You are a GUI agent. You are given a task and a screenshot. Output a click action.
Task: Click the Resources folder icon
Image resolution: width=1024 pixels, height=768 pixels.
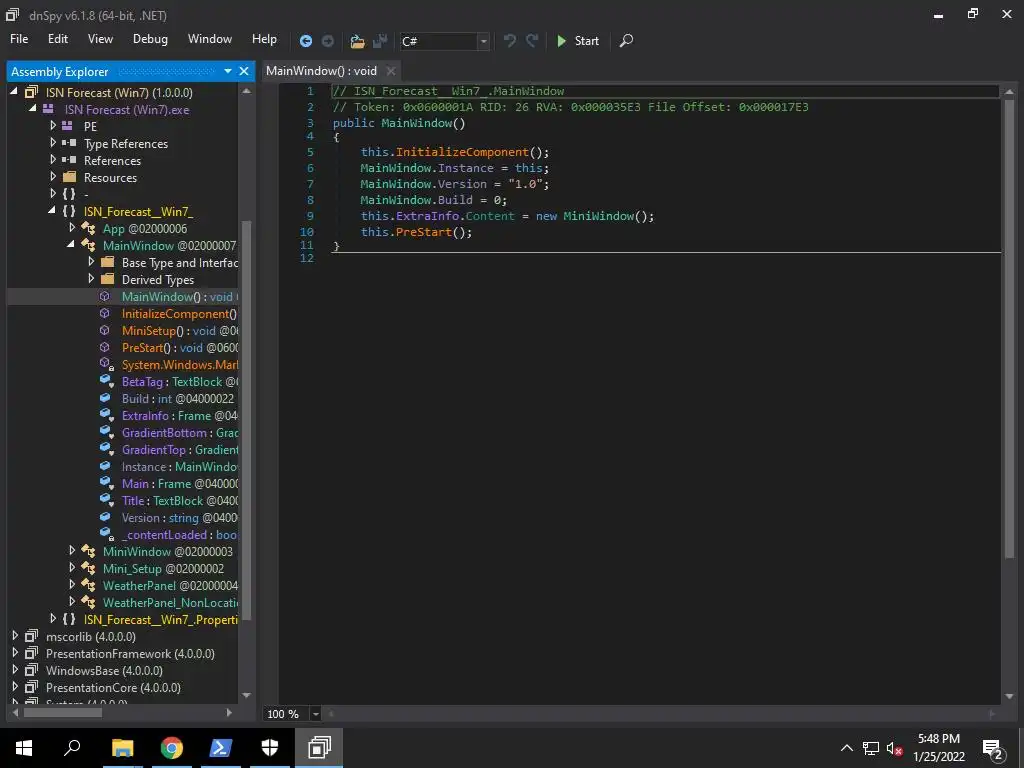tap(69, 177)
